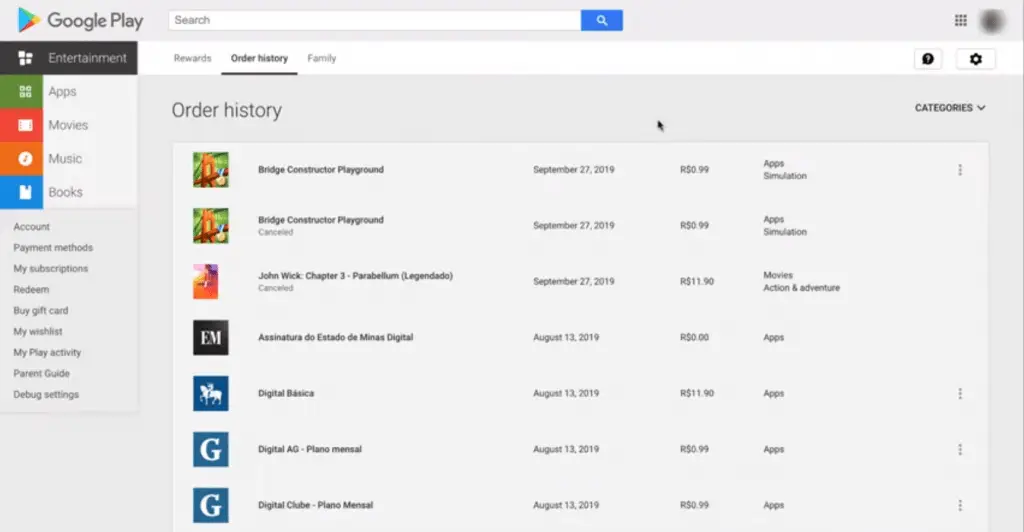Open My wishlist link
Viewport: 1024px width, 532px height.
click(38, 331)
